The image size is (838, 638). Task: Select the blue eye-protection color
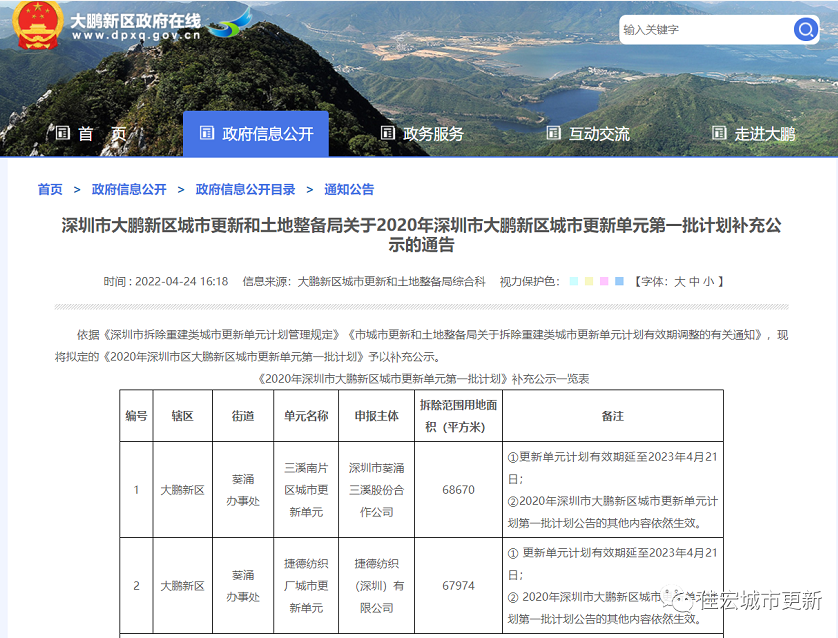tap(620, 282)
